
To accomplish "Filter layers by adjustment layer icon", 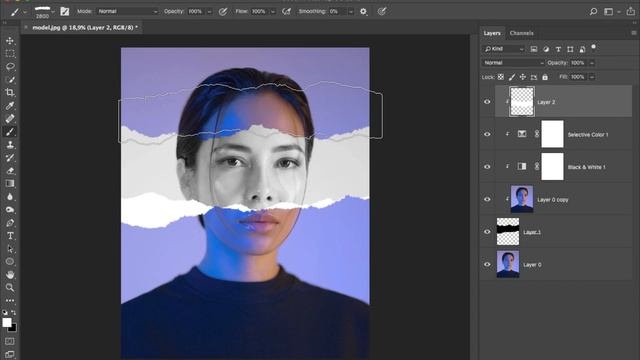I will click(546, 49).
